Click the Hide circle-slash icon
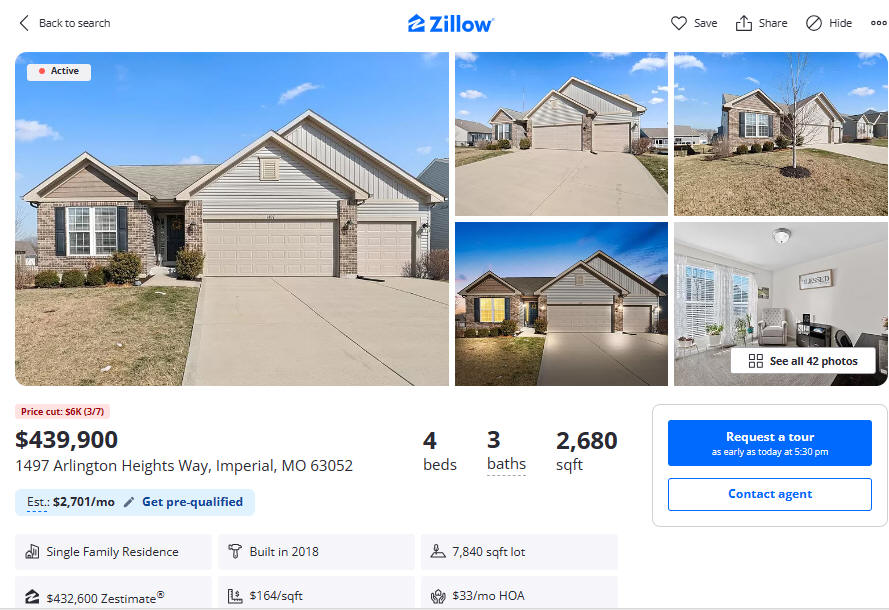 tap(814, 23)
